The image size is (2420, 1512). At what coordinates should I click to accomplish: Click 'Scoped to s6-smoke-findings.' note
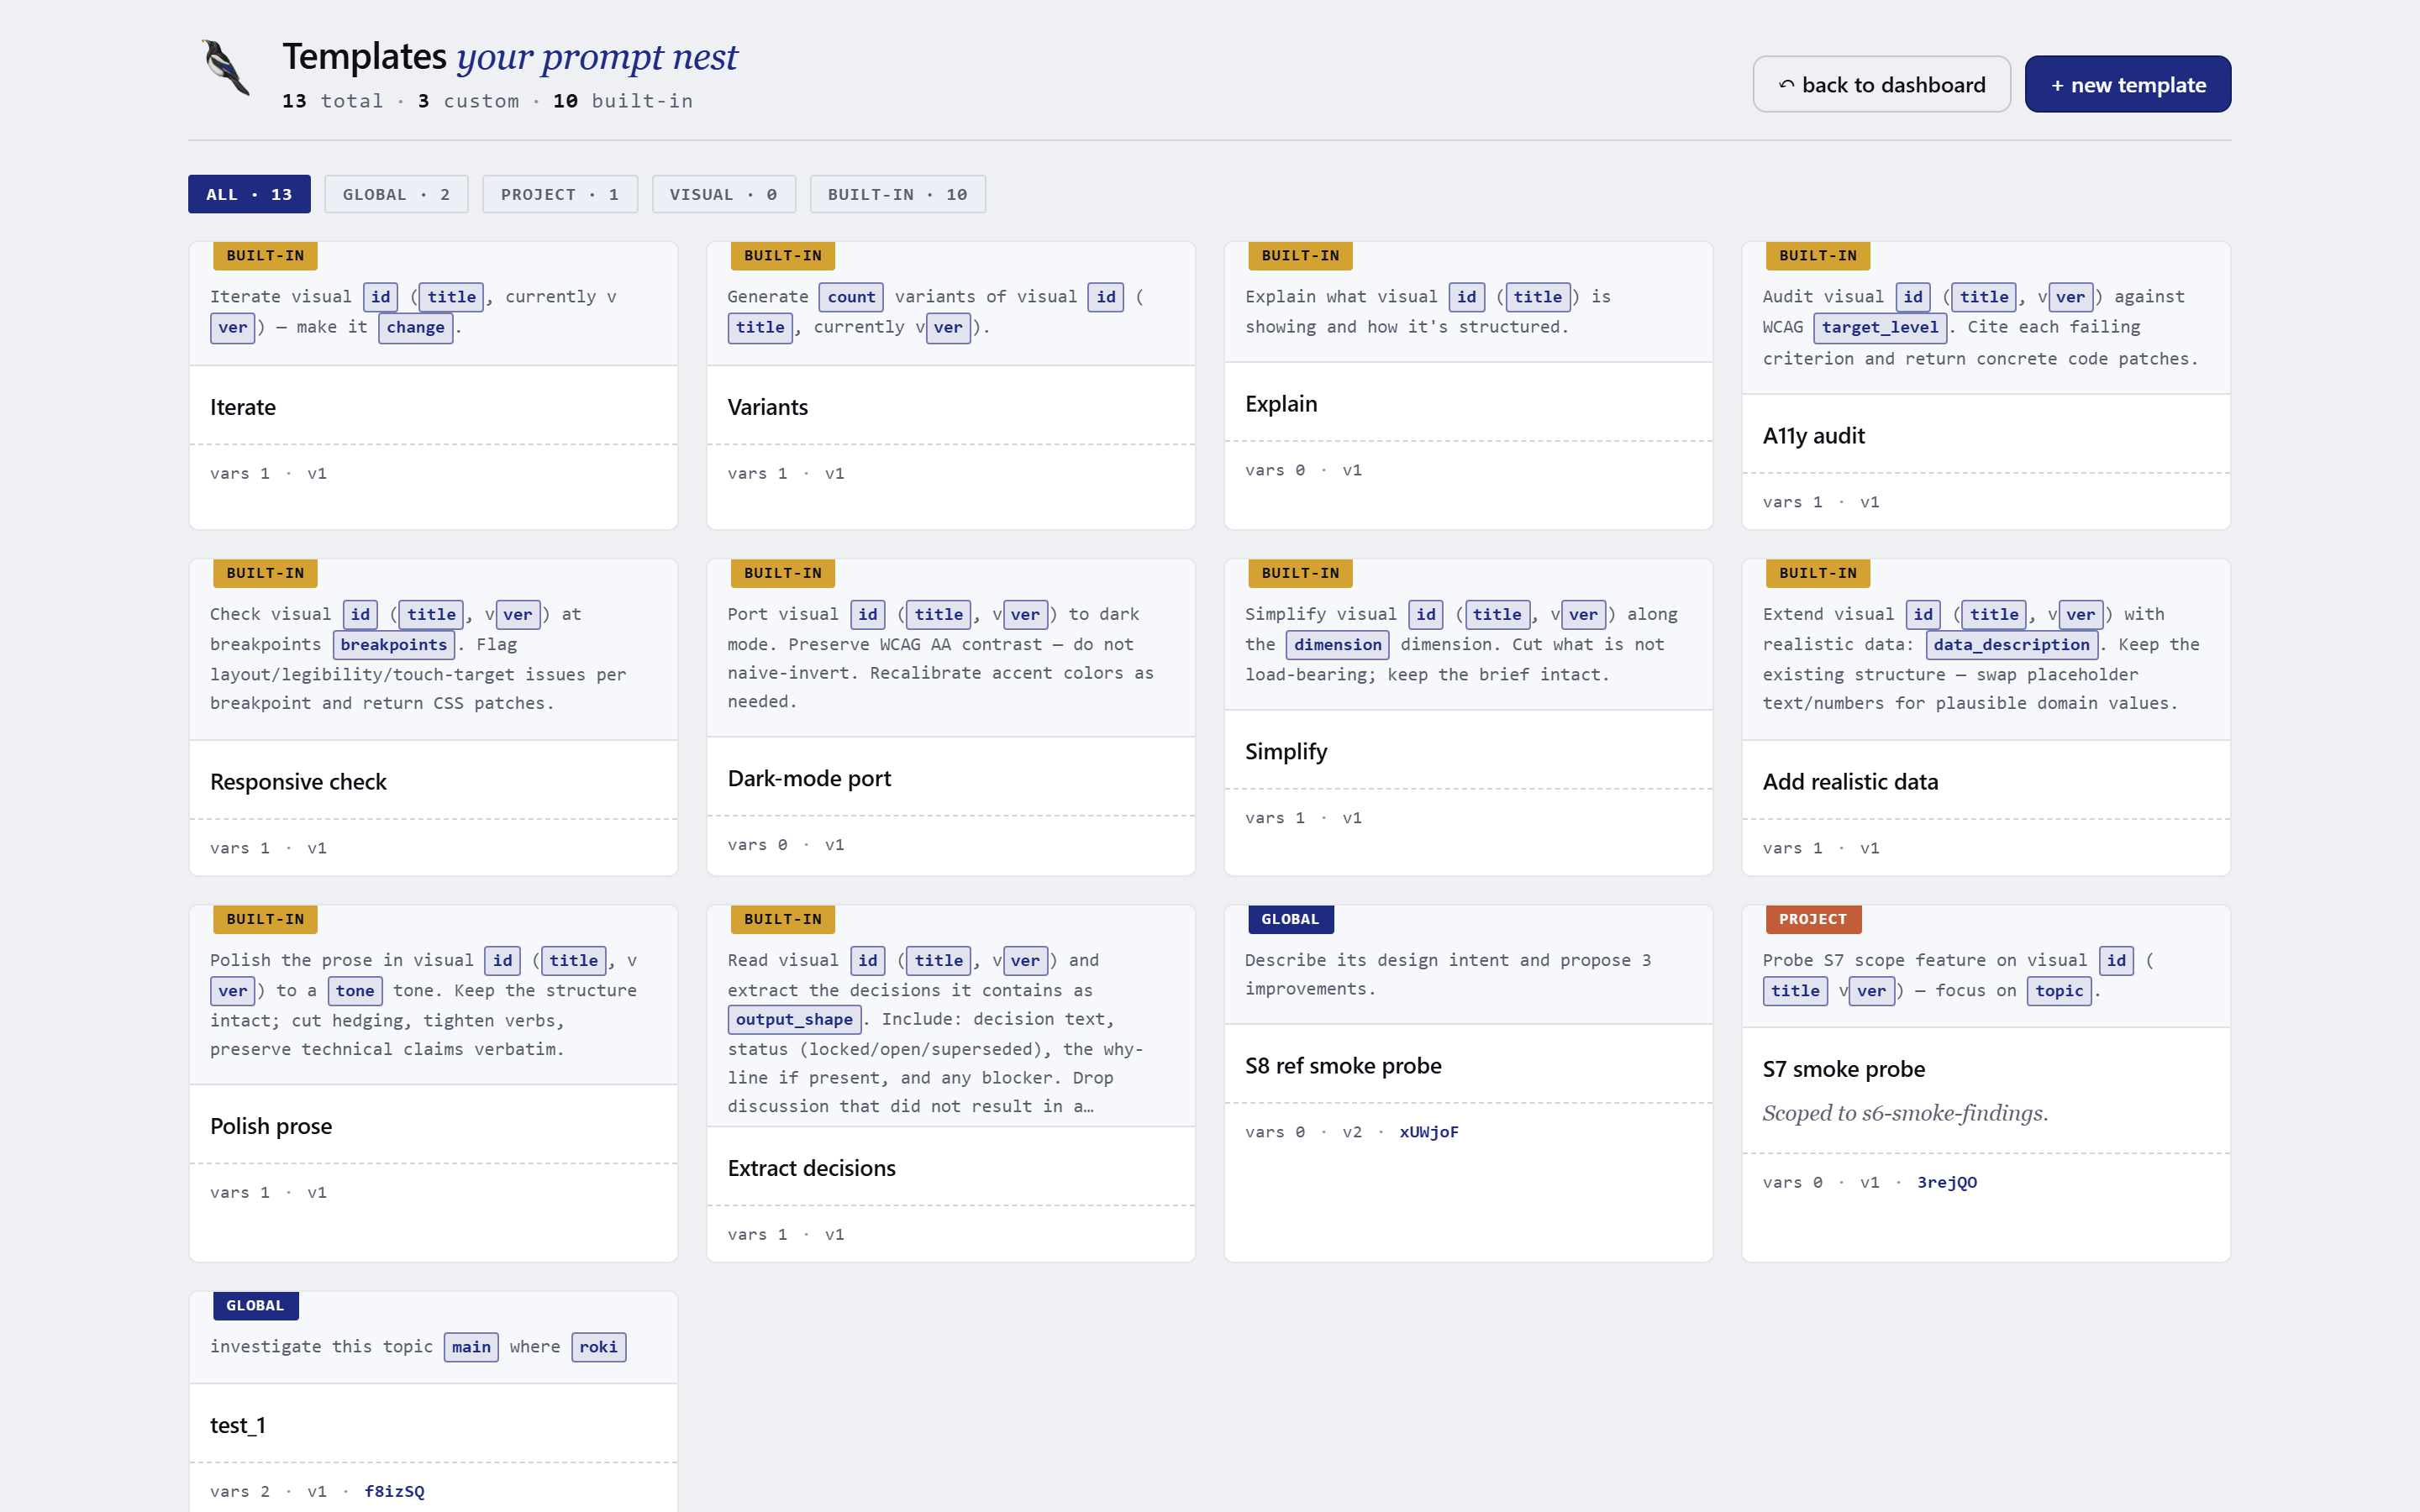coord(1905,1113)
